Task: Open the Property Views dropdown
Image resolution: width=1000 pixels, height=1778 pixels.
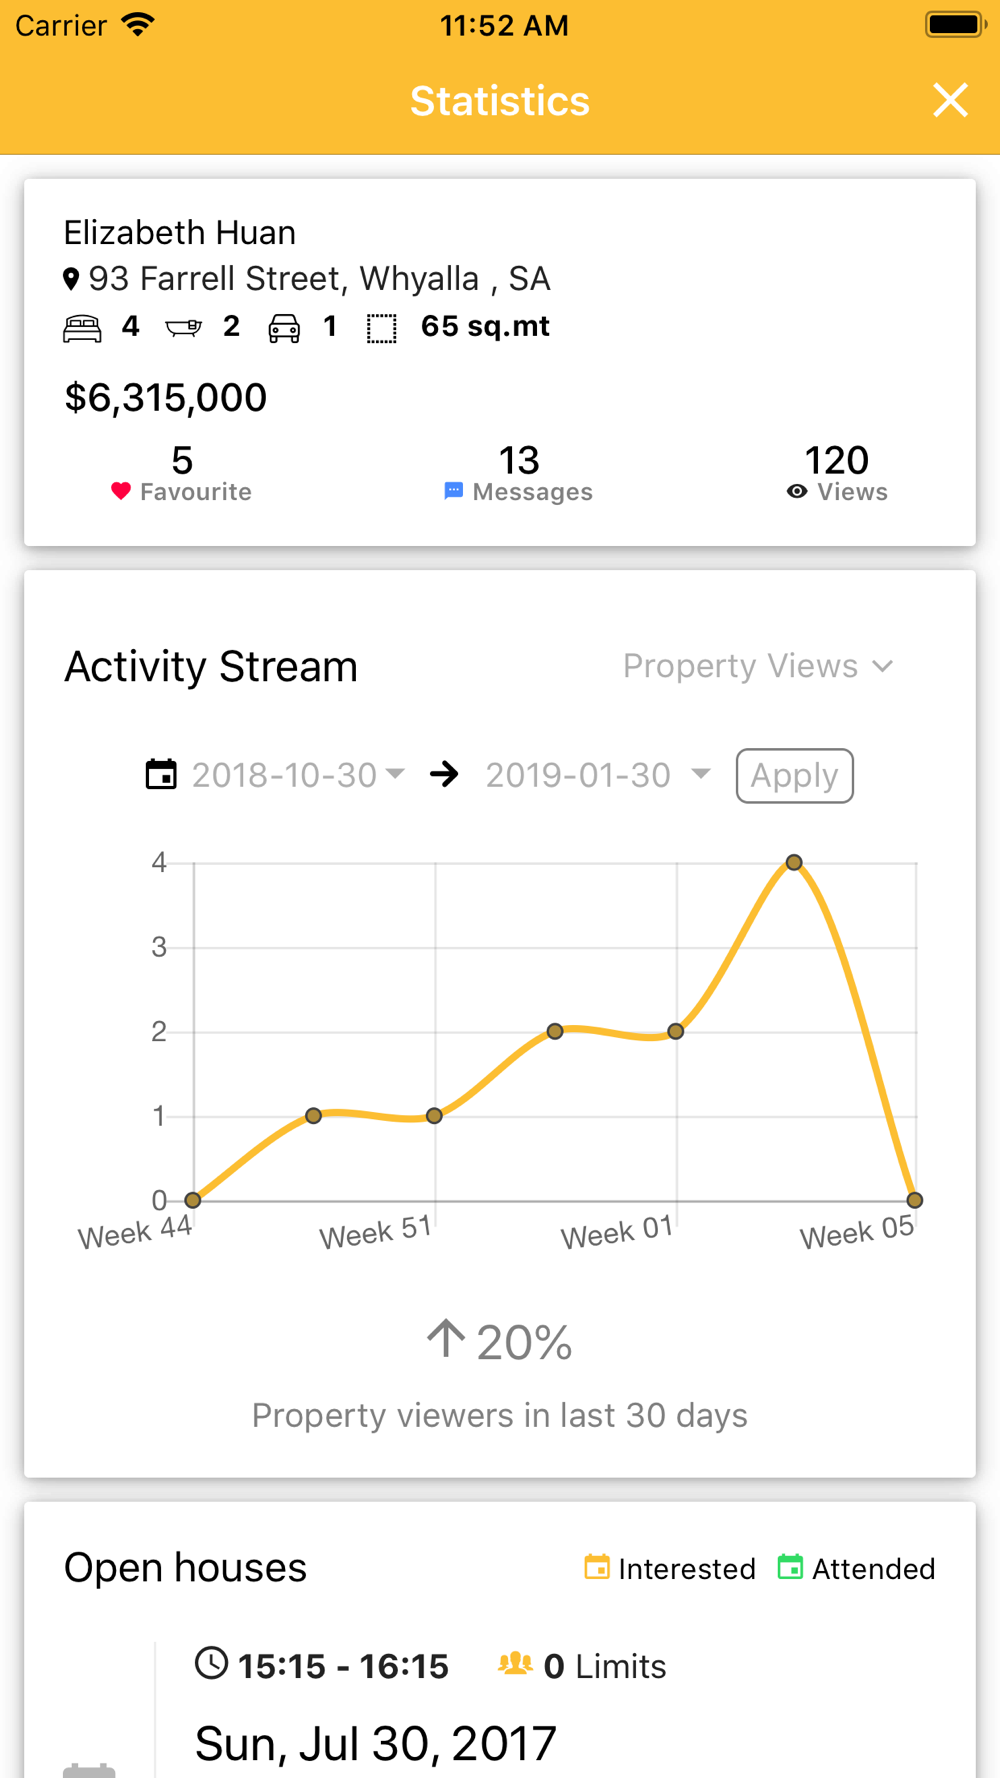Action: click(x=757, y=666)
